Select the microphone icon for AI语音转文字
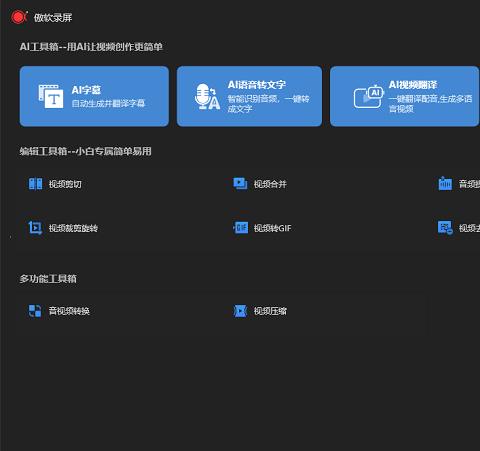 tap(207, 97)
